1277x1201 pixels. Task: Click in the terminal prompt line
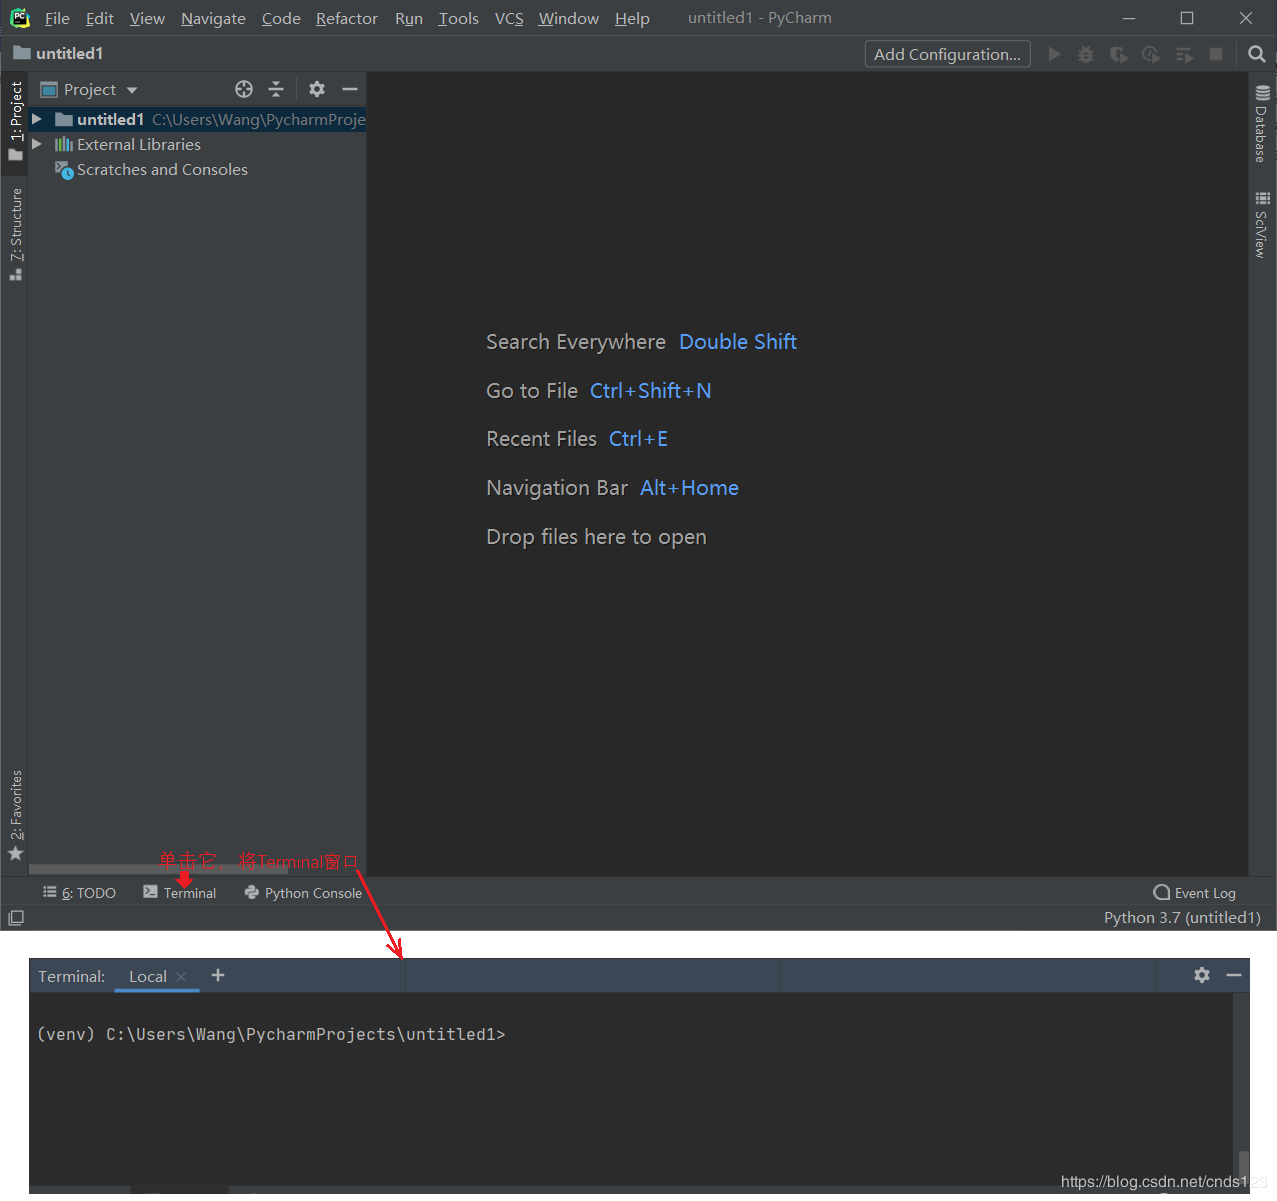271,1034
